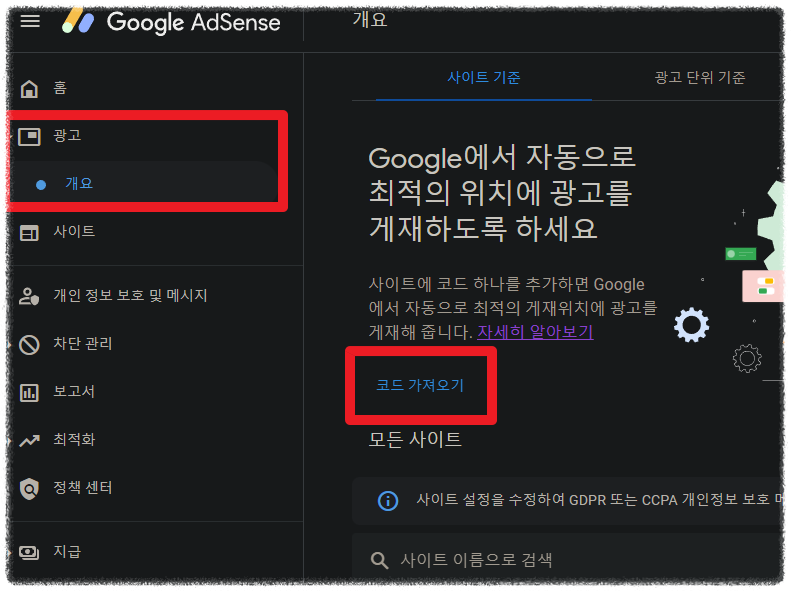The image size is (791, 591).
Task: Switch to the 광고 단위 기준 tab
Action: [x=700, y=78]
